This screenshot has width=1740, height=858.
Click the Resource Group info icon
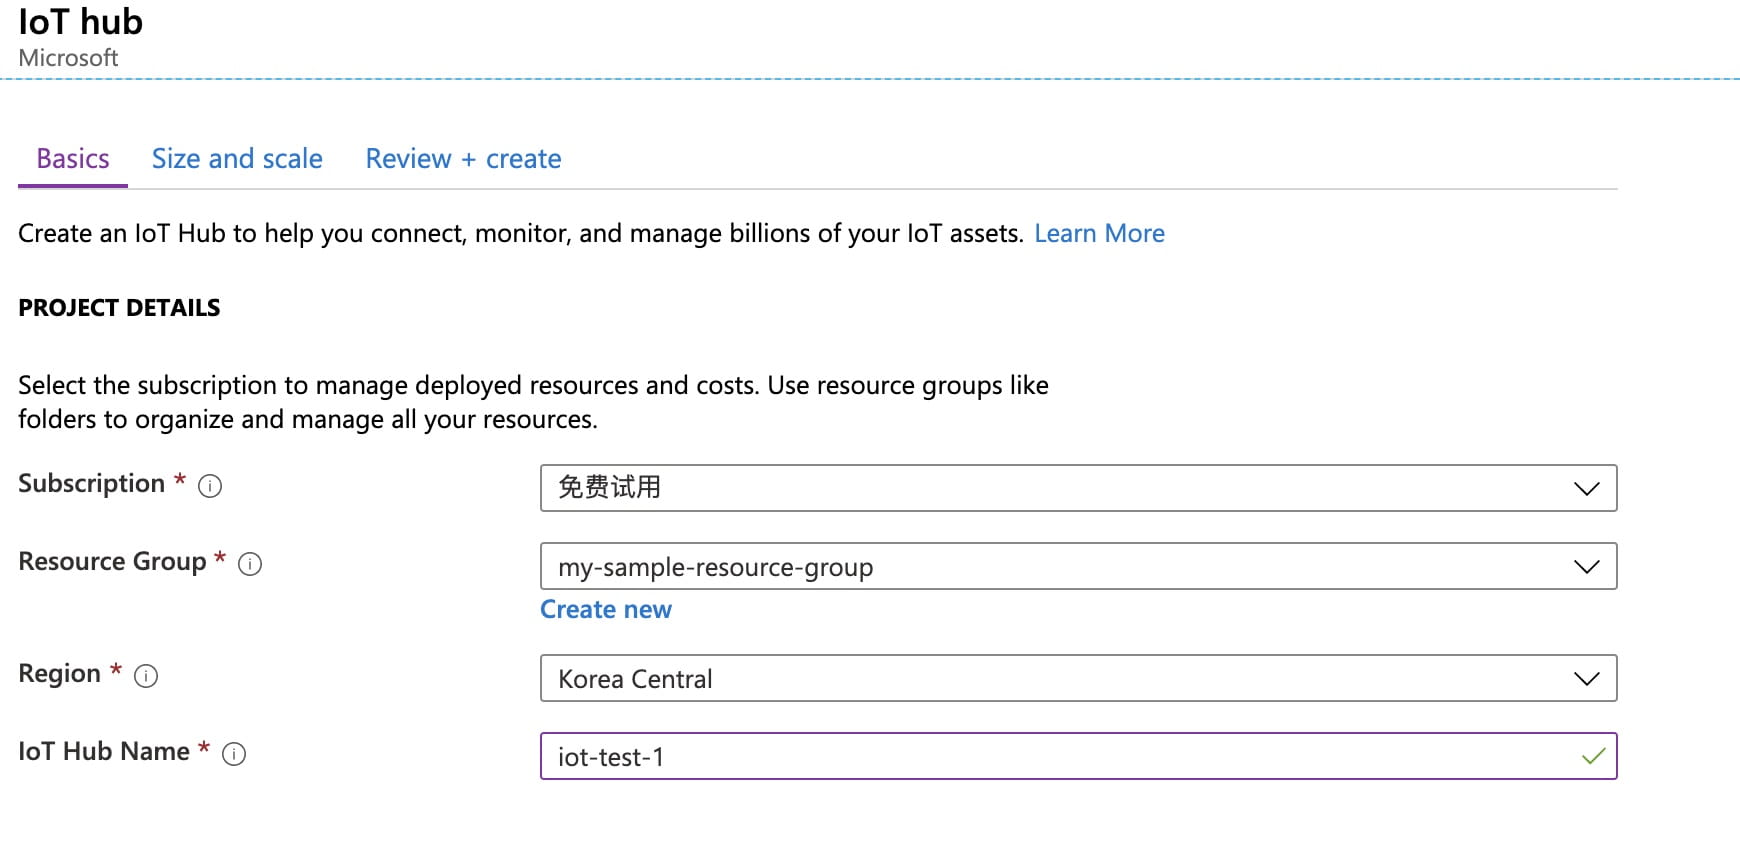pos(250,564)
